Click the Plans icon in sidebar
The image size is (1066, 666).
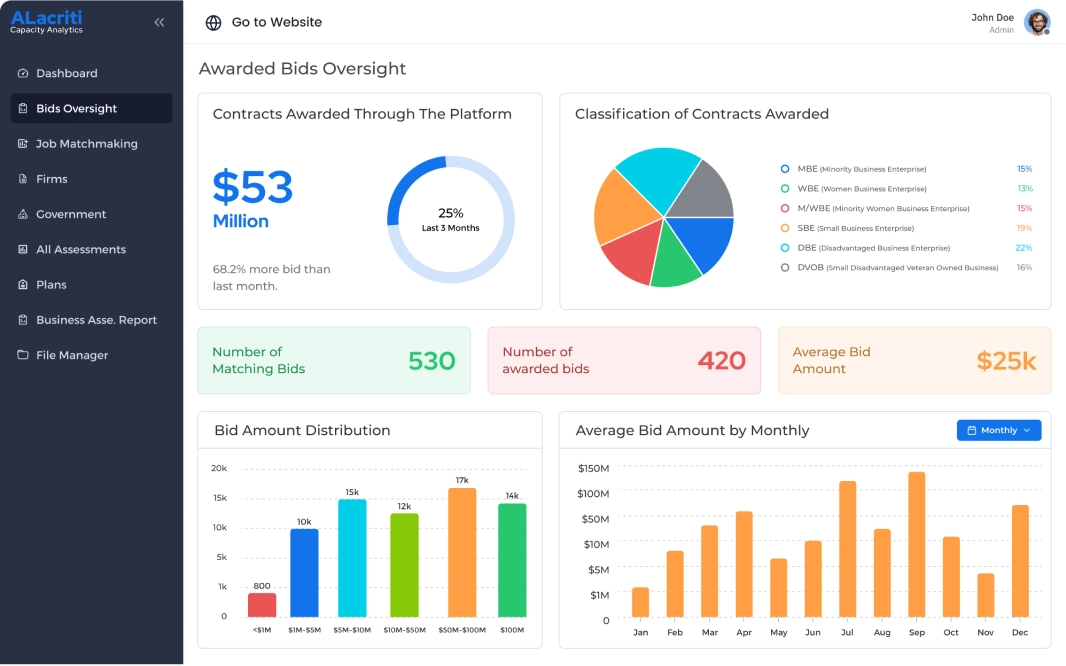click(x=23, y=285)
